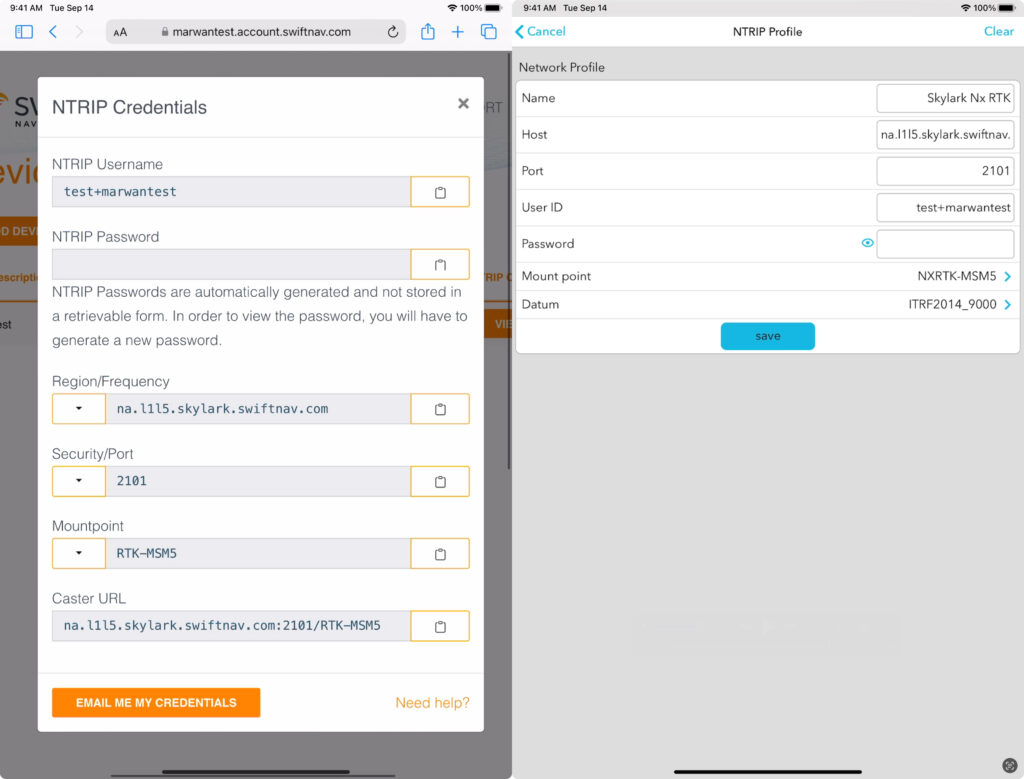Click the Need help? link

pyautogui.click(x=432, y=703)
